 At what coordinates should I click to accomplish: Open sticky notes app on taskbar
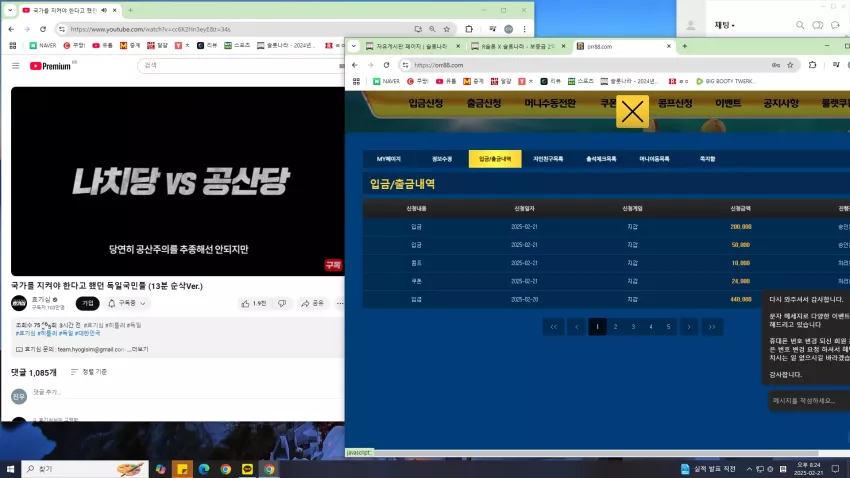click(x=182, y=469)
